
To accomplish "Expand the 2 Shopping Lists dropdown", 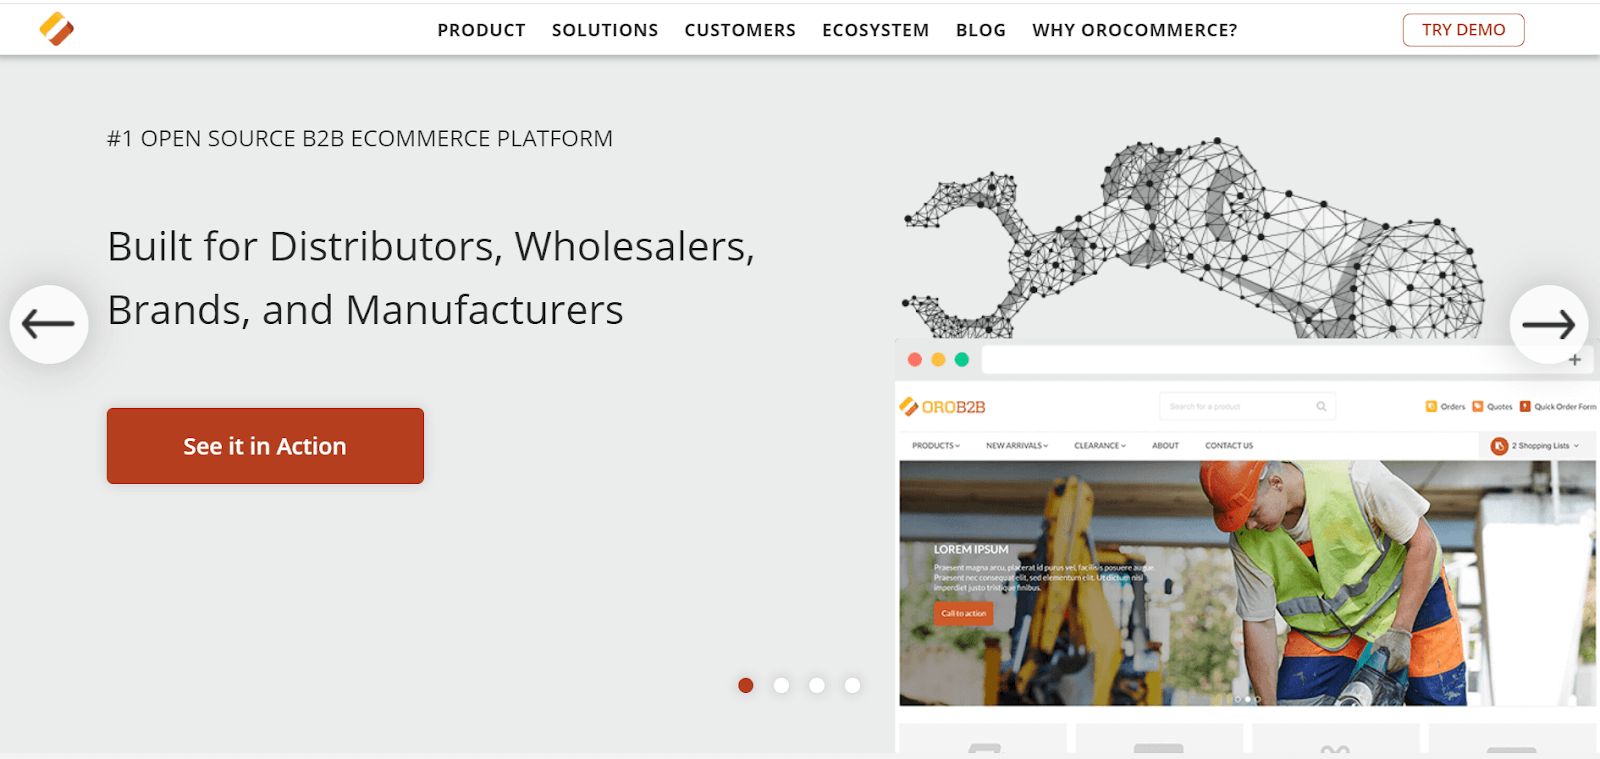I will pos(1536,446).
